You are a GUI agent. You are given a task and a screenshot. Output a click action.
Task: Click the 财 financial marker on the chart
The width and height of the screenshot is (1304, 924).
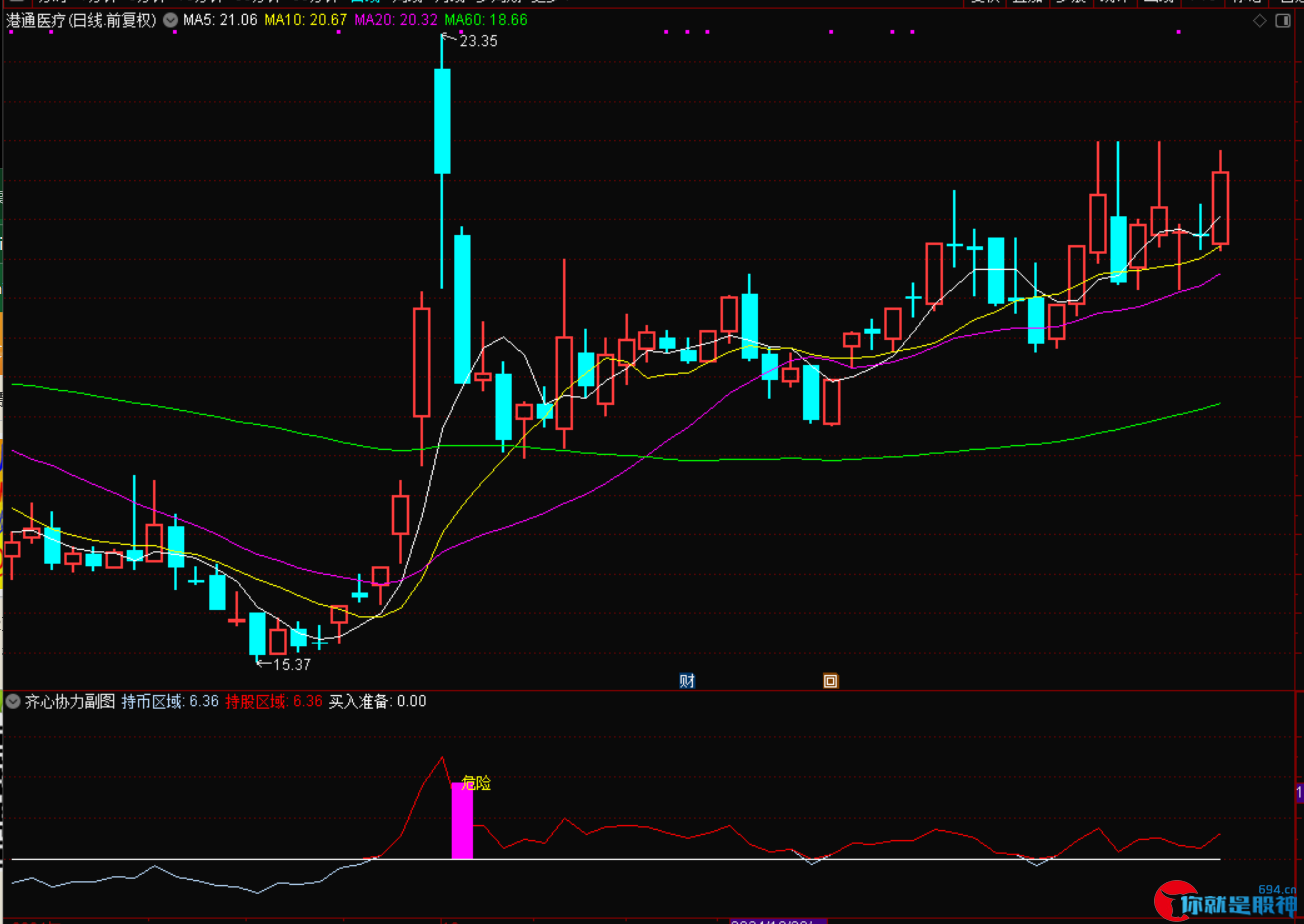[687, 681]
